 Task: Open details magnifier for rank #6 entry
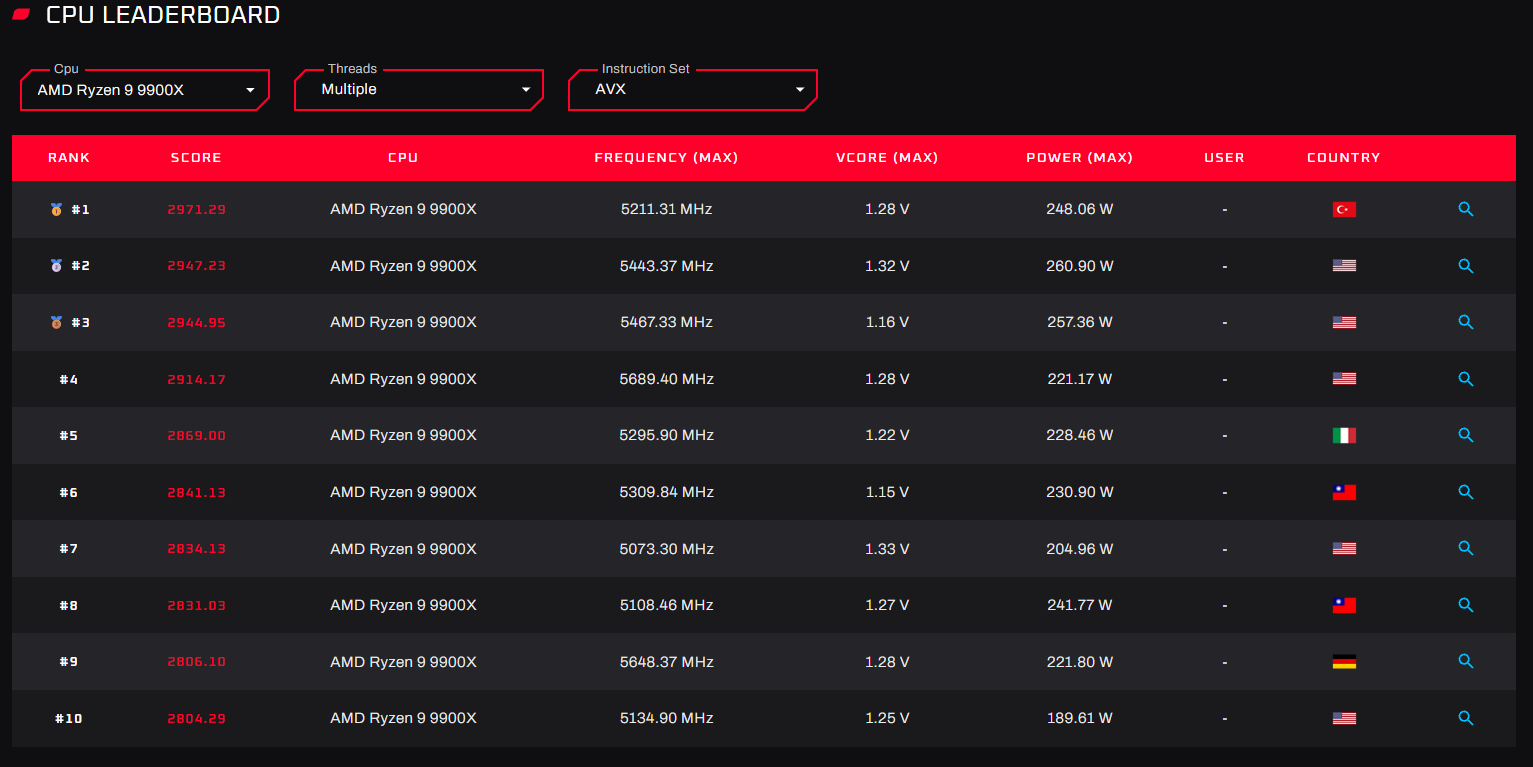(x=1466, y=492)
